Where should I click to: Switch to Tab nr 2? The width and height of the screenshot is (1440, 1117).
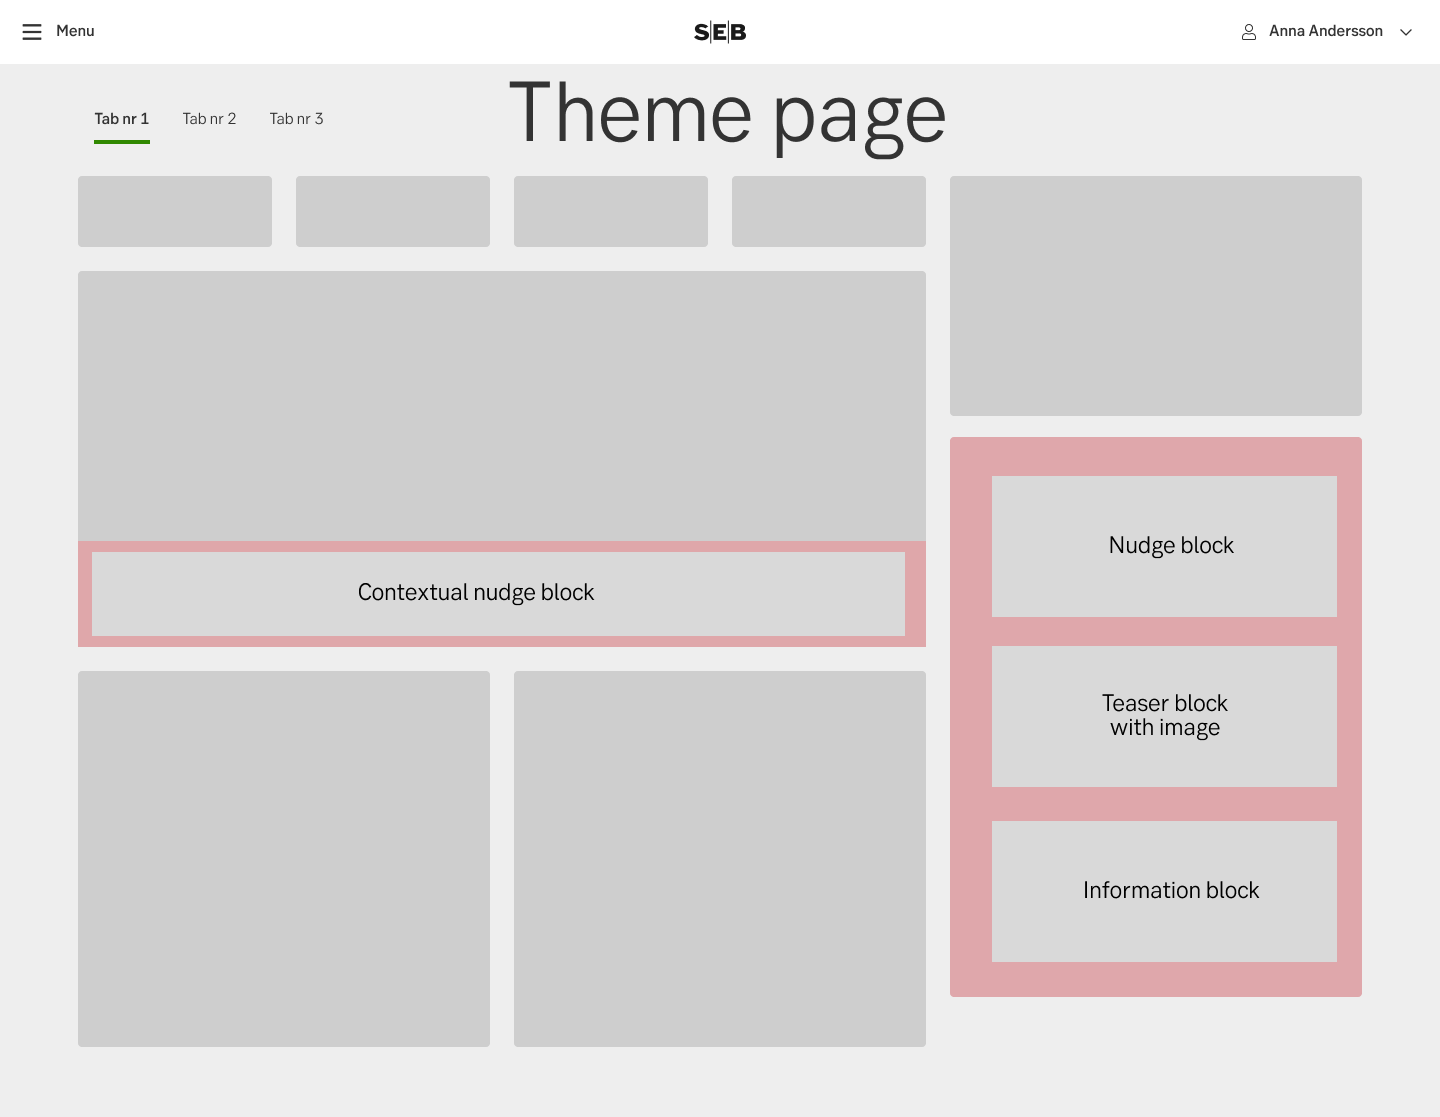(x=209, y=118)
